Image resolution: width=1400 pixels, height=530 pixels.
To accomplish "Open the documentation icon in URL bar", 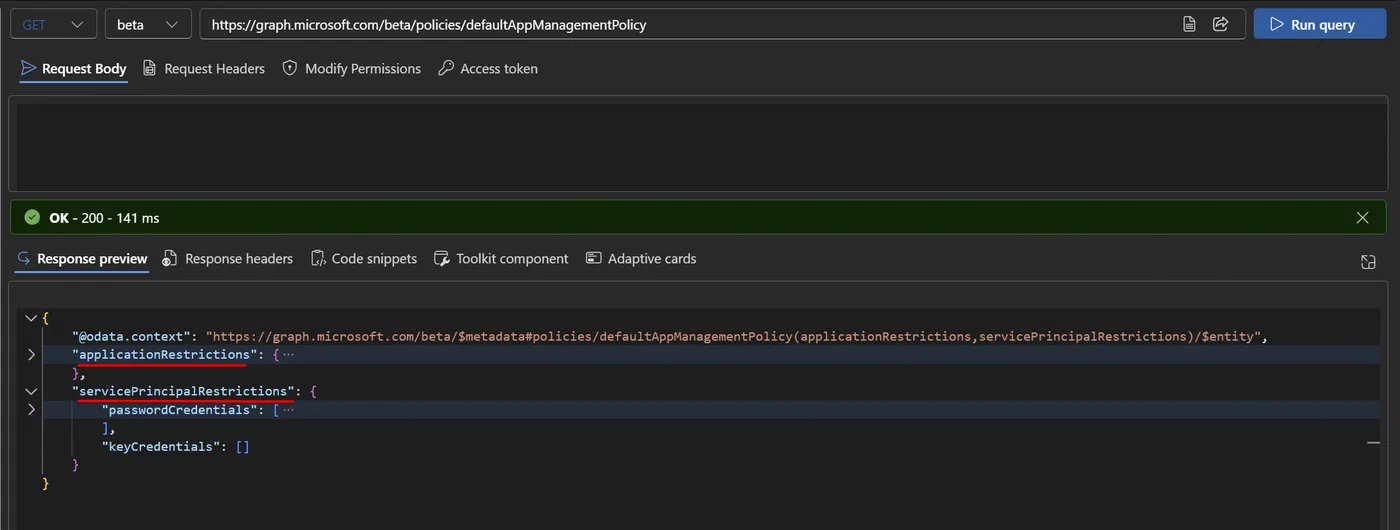I will coord(1189,24).
